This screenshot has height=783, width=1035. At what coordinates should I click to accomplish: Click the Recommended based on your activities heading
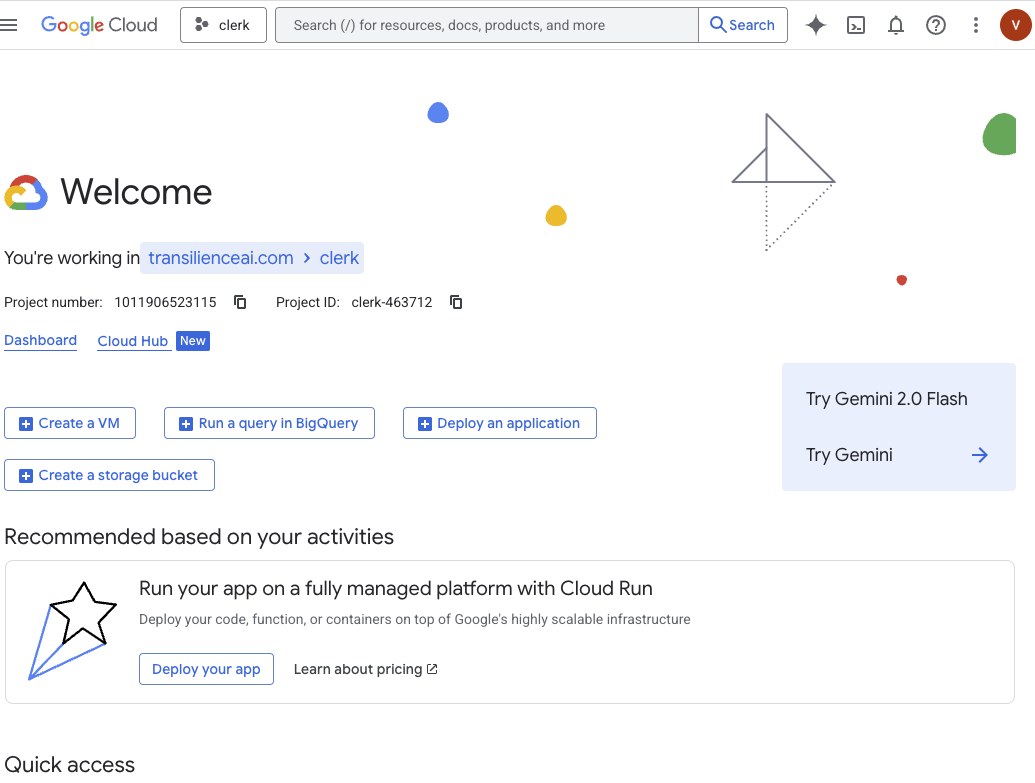click(x=199, y=537)
